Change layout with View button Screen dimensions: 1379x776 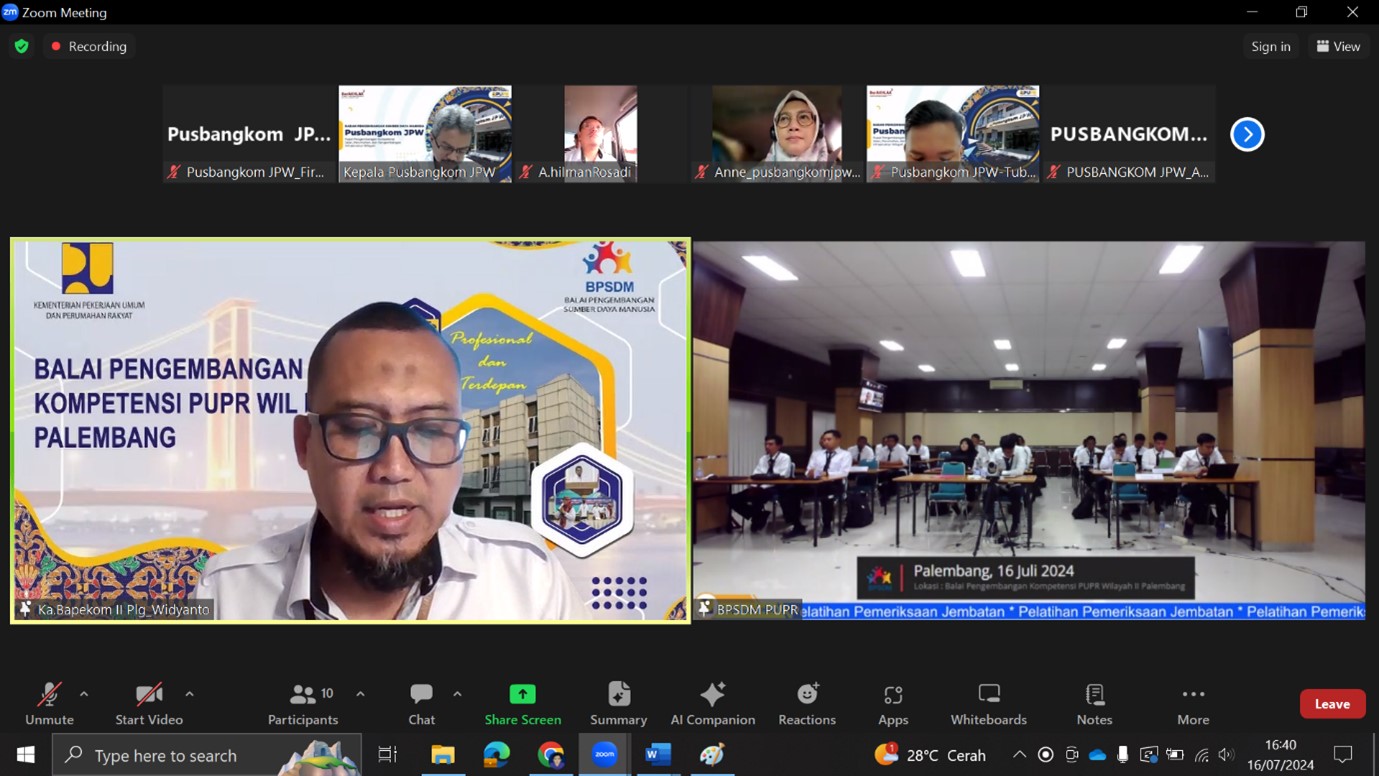click(x=1338, y=46)
